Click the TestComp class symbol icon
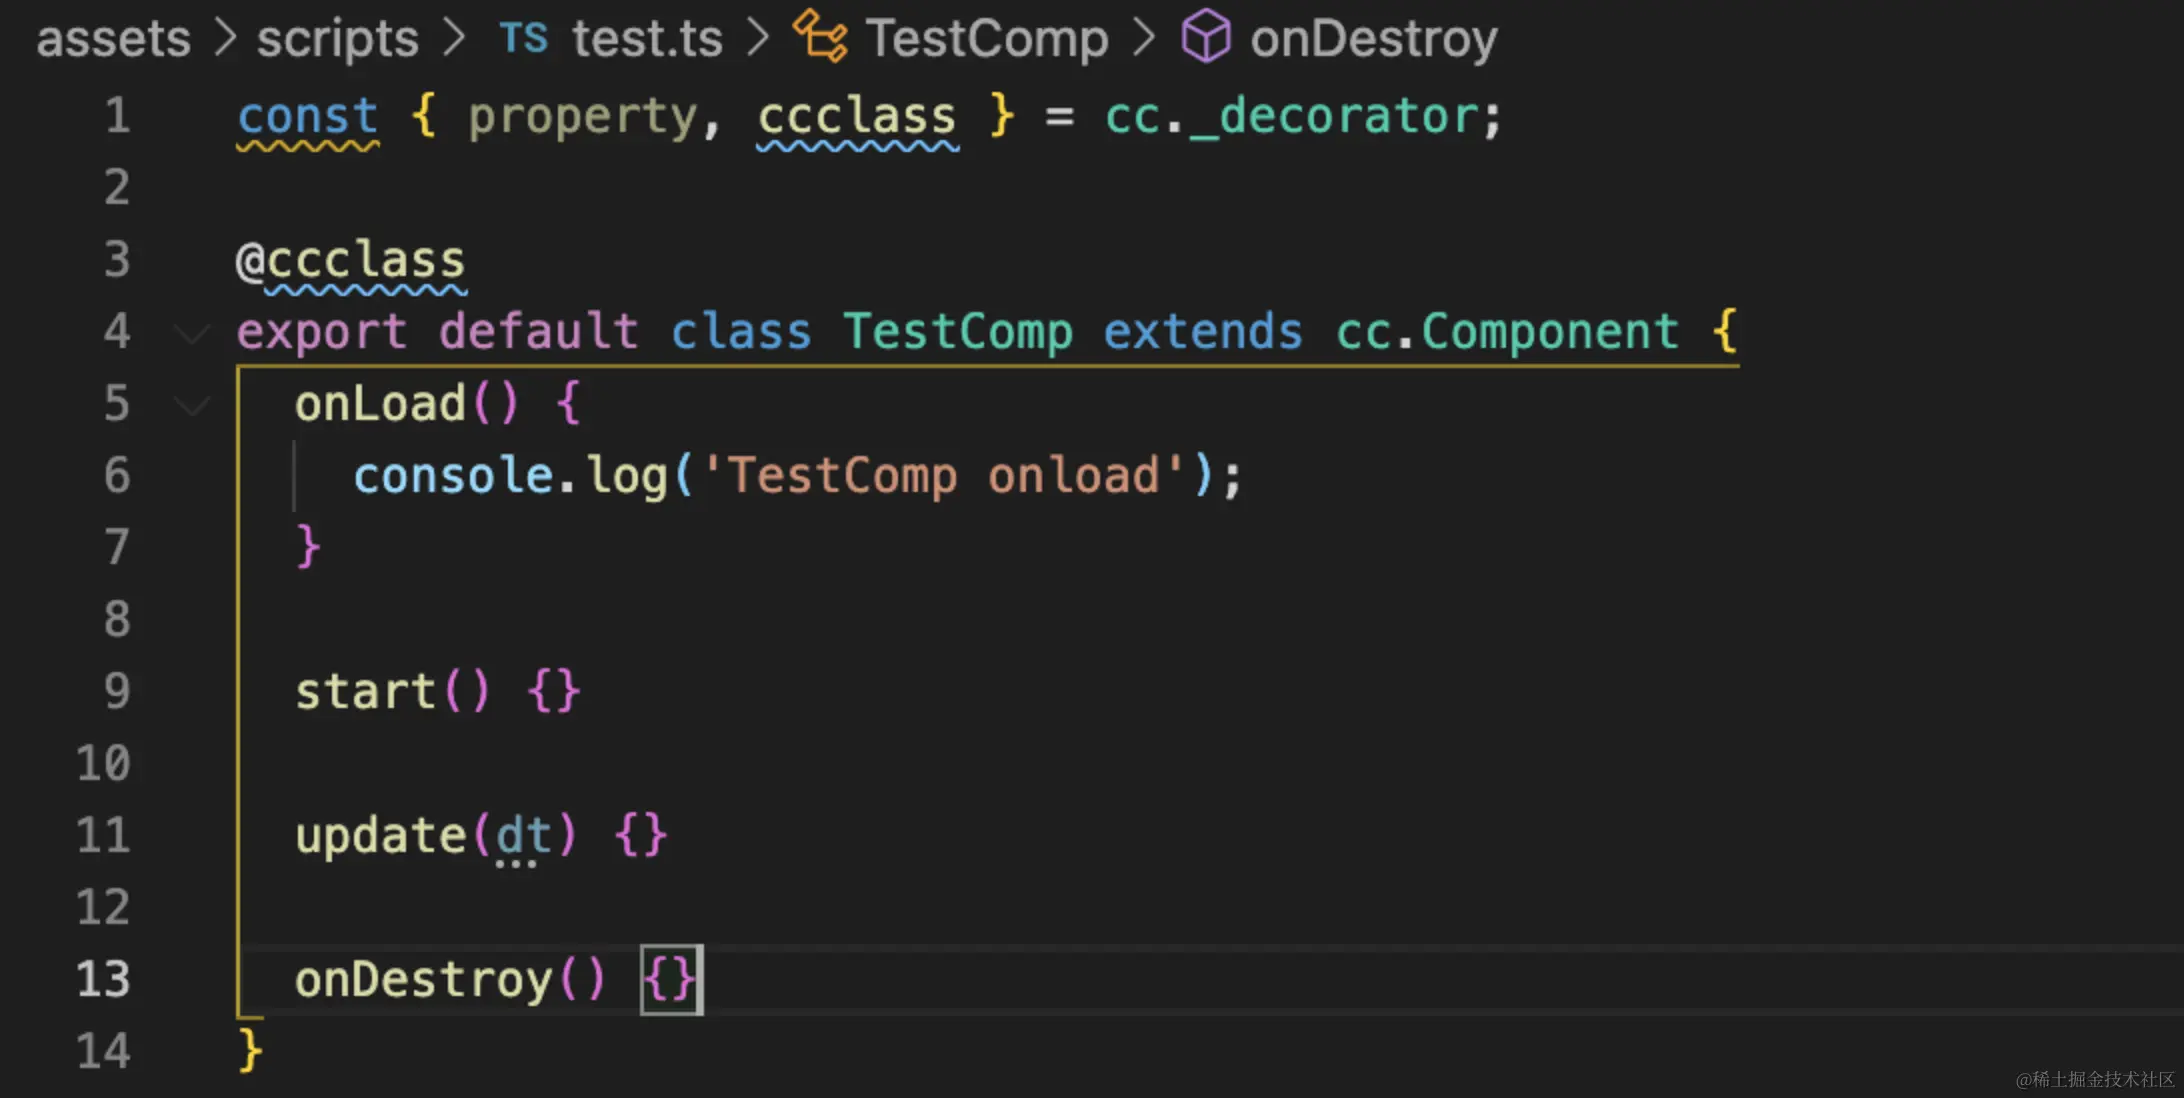 (x=819, y=38)
